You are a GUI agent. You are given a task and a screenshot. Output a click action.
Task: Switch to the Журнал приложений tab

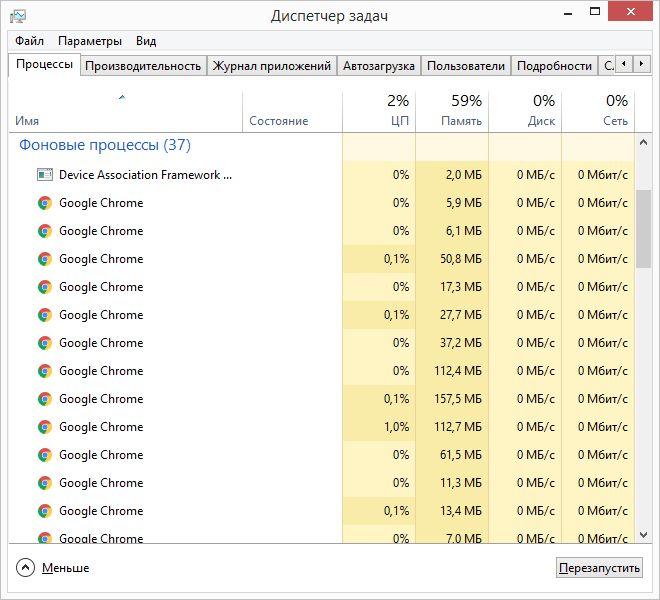271,66
